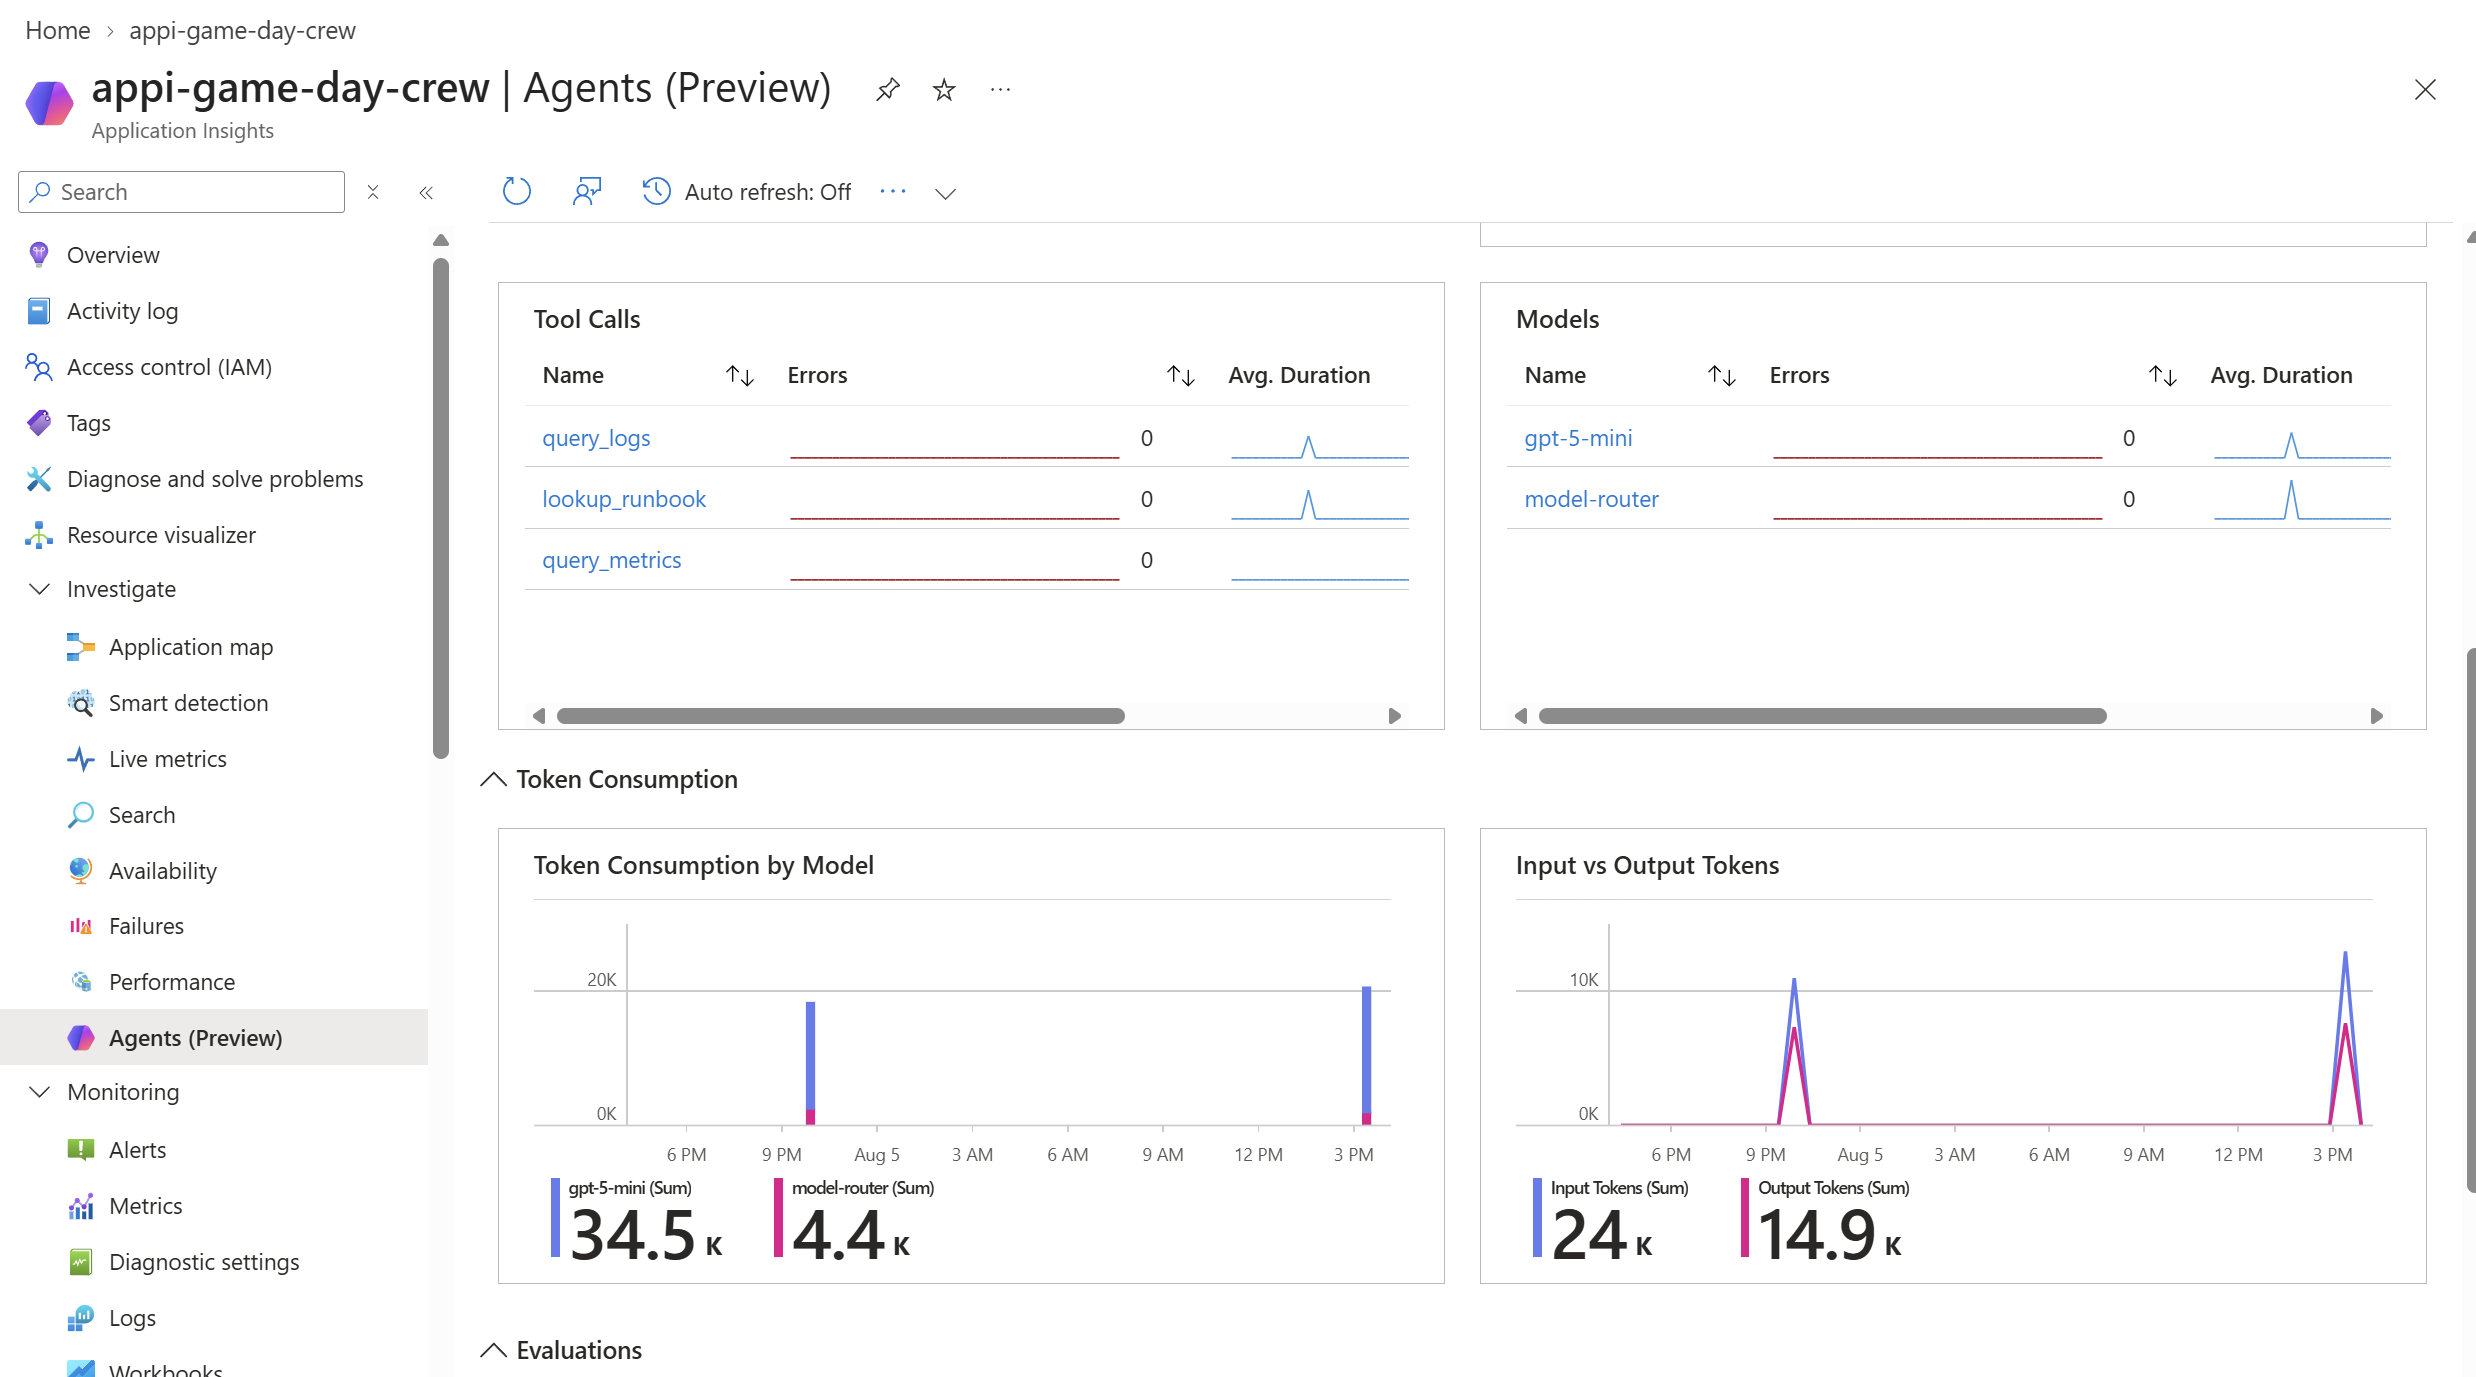Screen dimensions: 2476x1377
Task: Collapse the Token Consumption section
Action: pos(493,779)
